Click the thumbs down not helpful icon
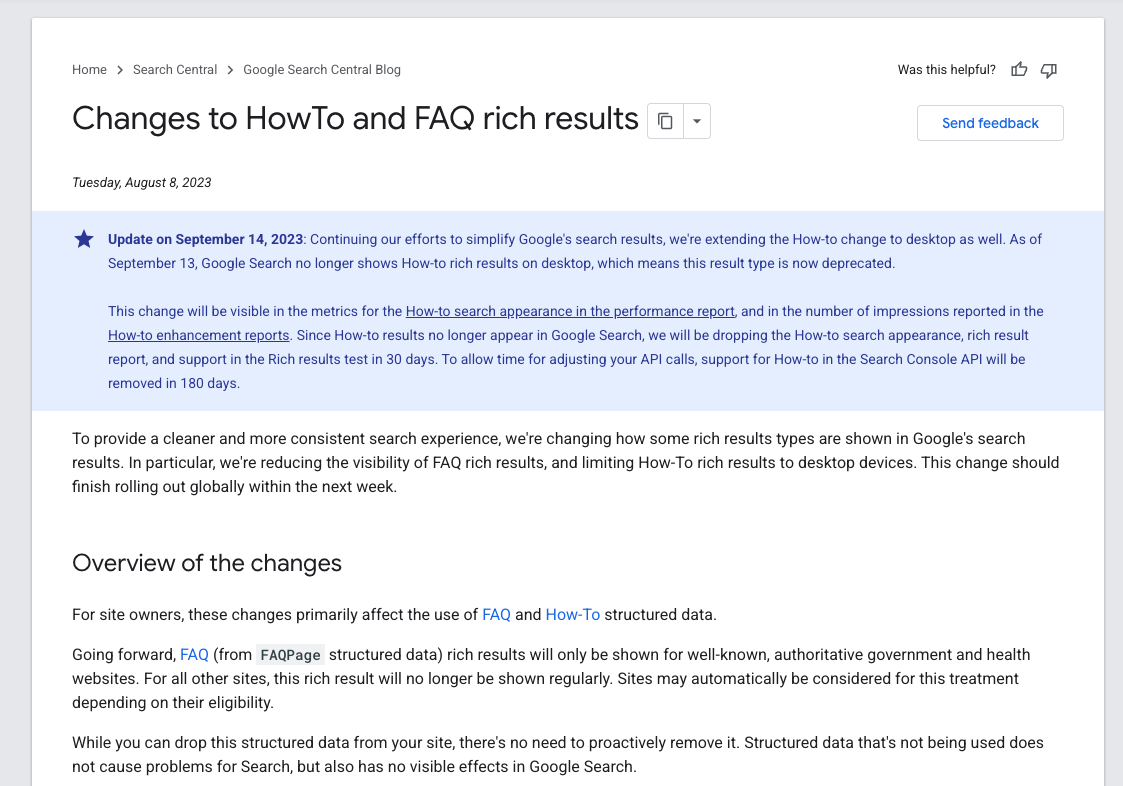1123x786 pixels. [x=1049, y=70]
